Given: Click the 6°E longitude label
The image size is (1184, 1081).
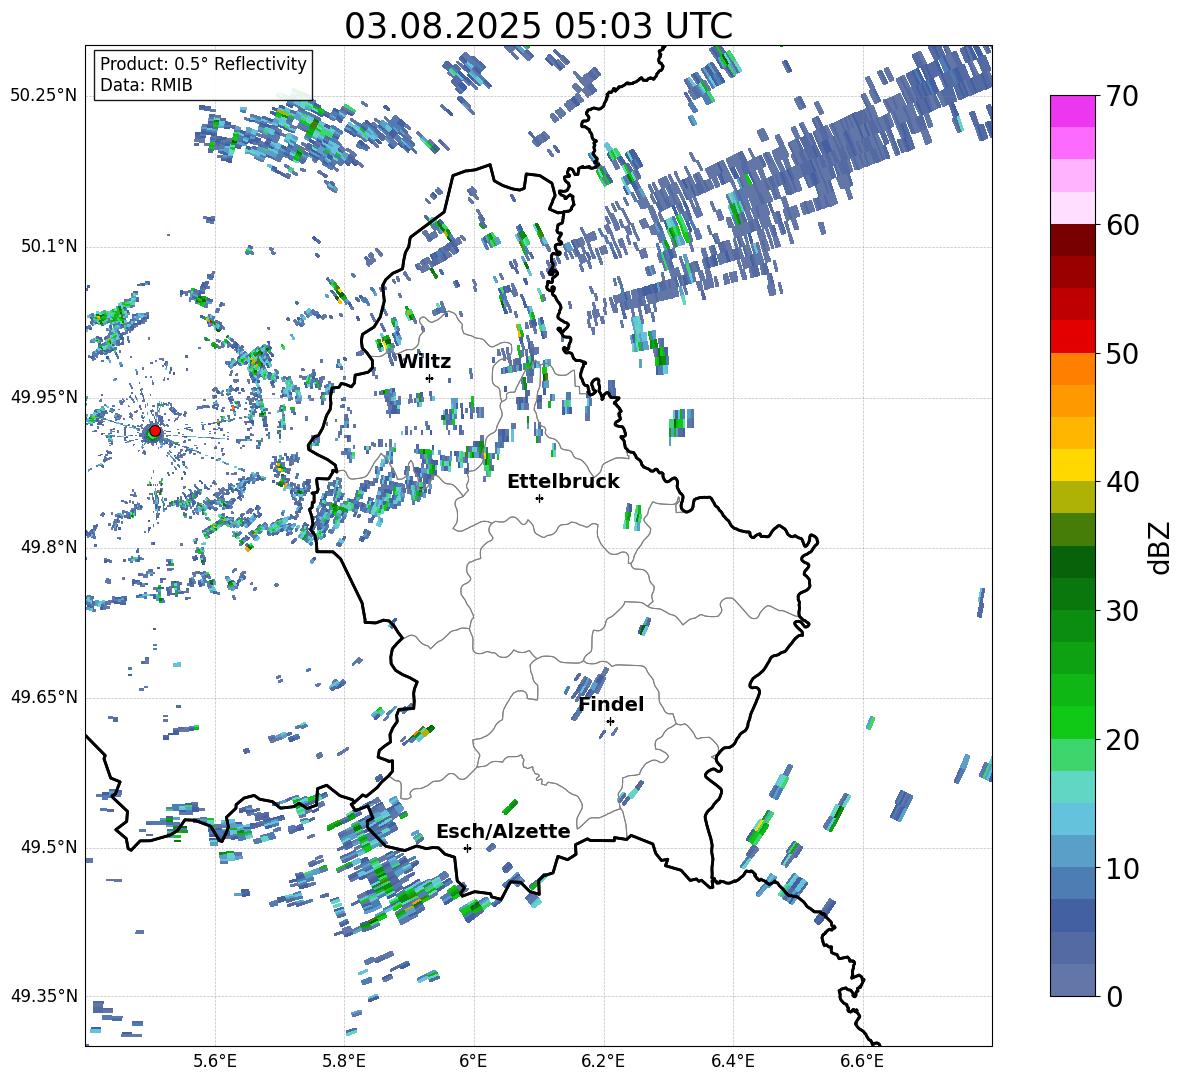Looking at the screenshot, I should point(473,1061).
